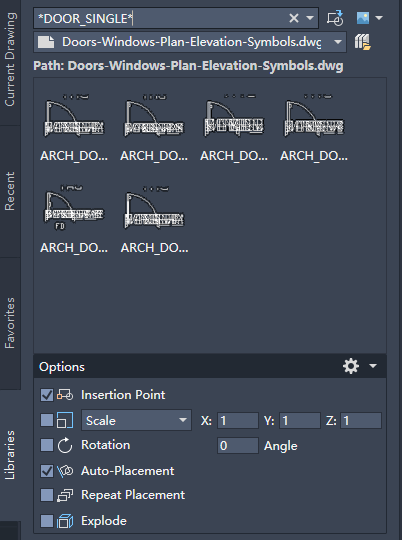Click the Repeat Placement icon
Screen dimensions: 402x540
(65, 495)
